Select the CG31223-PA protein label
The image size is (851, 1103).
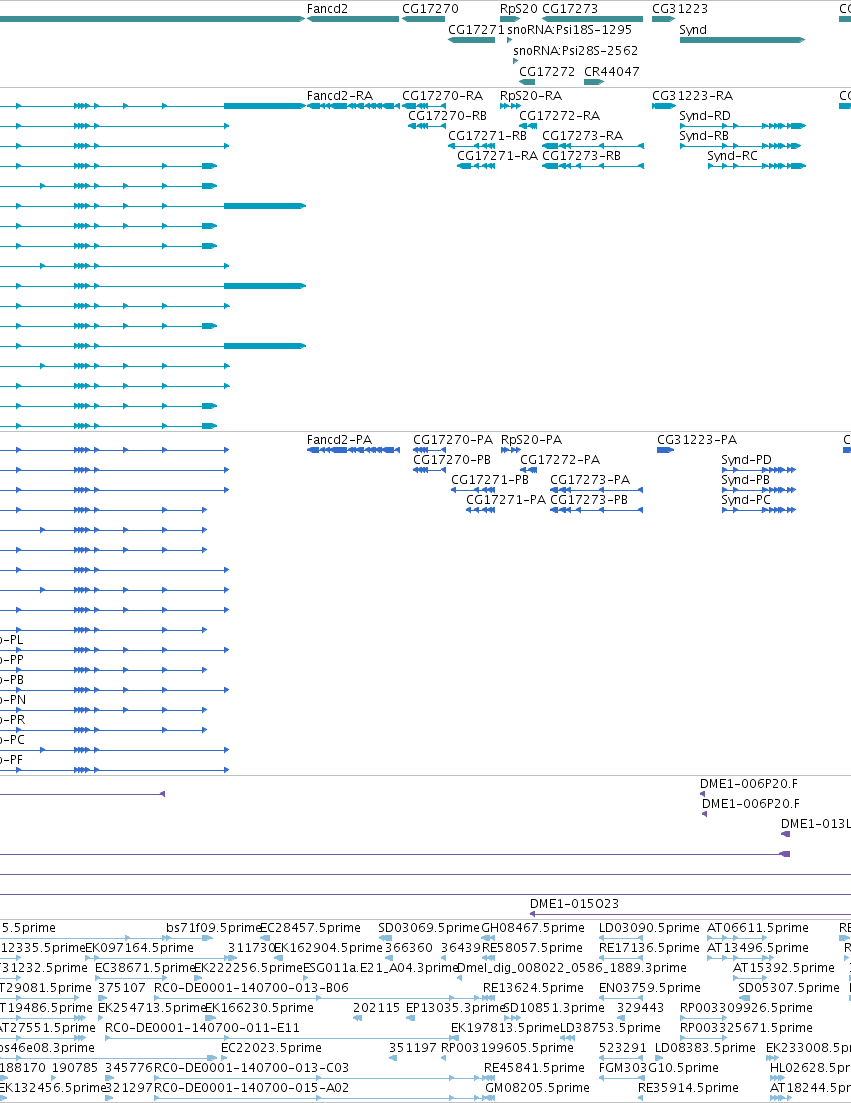(697, 440)
